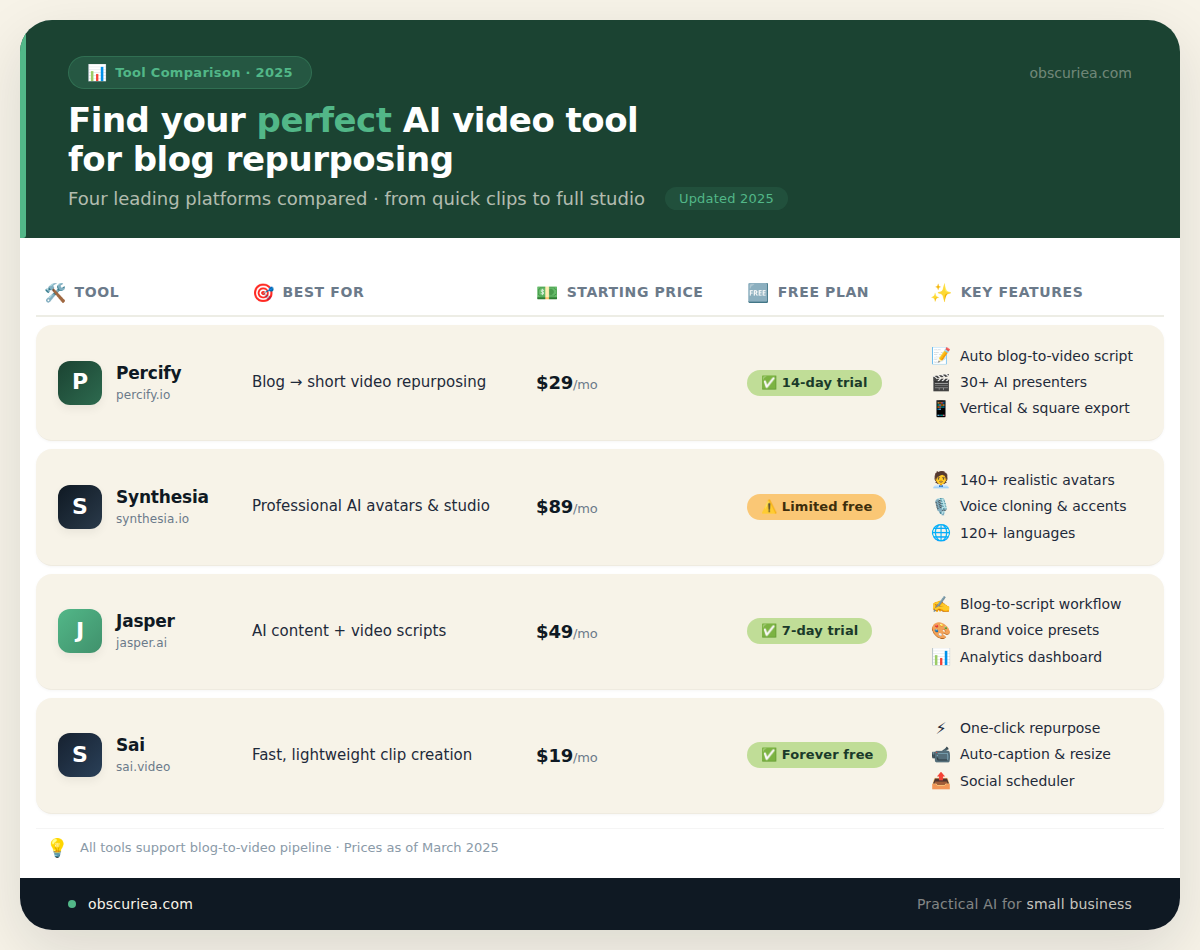Viewport: 1200px width, 950px height.
Task: Click the Percify tool name
Action: [149, 373]
